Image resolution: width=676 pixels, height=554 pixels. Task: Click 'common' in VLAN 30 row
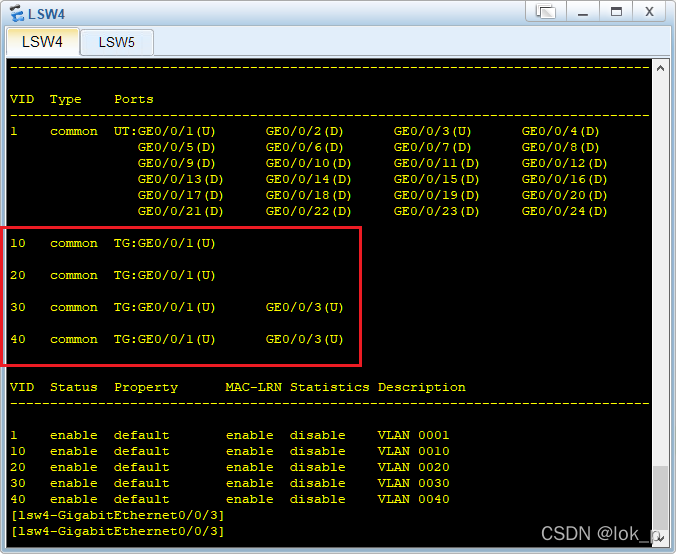tap(74, 307)
